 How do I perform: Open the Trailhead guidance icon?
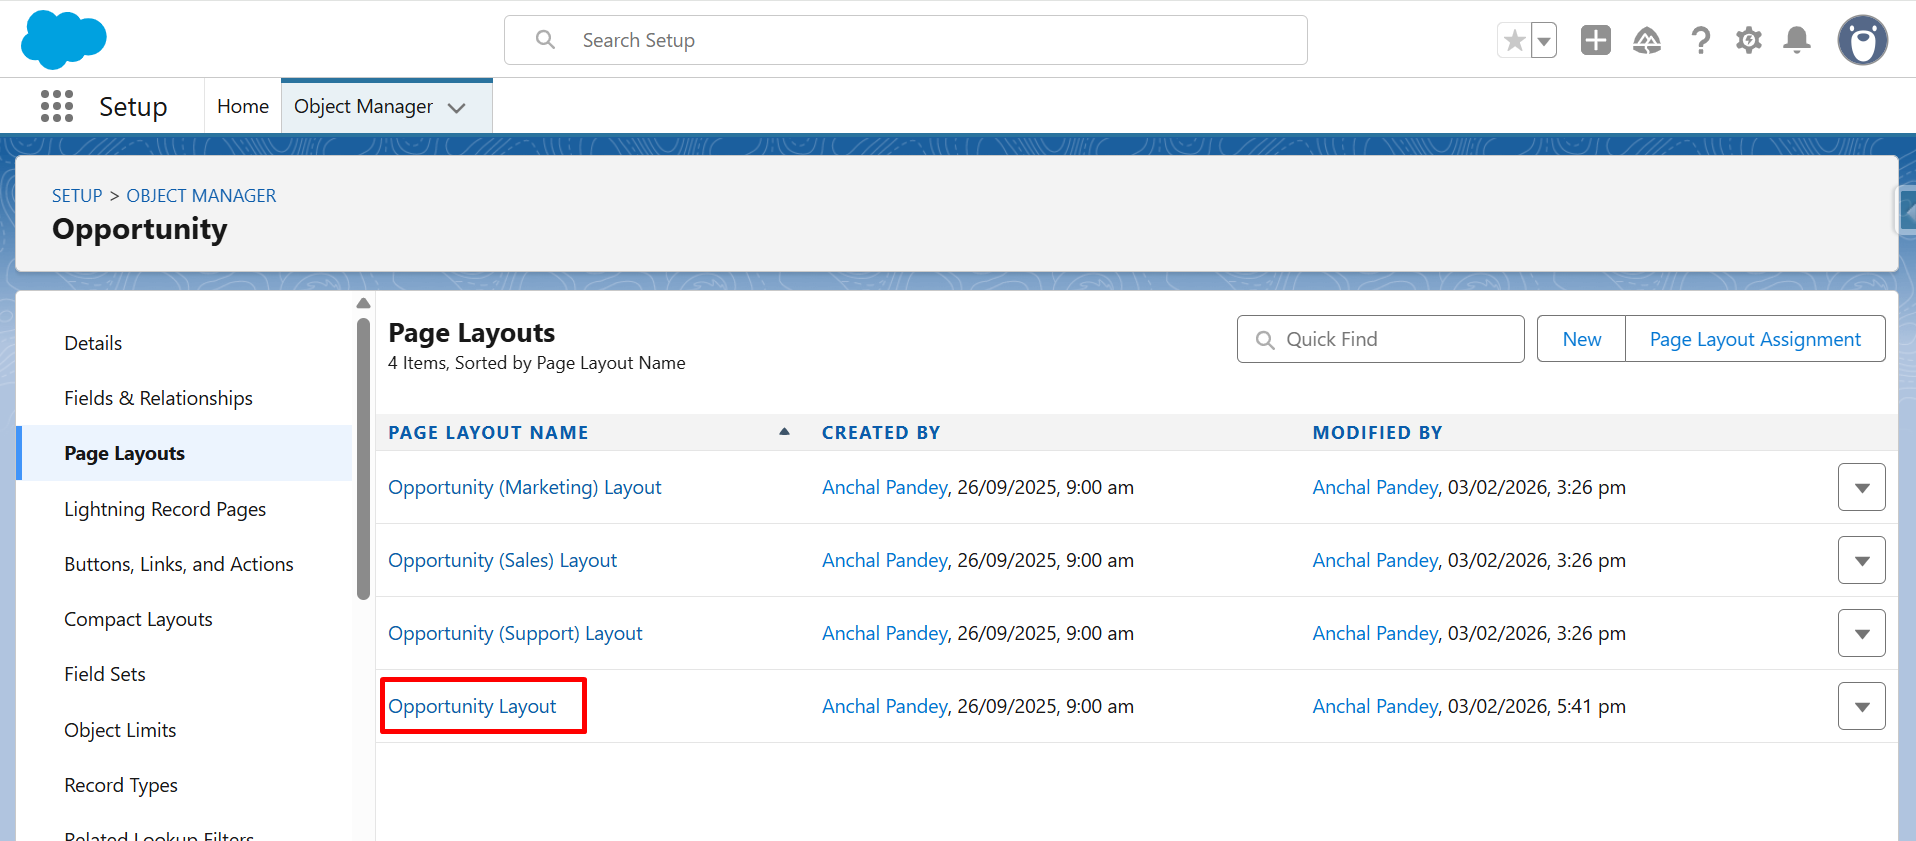click(x=1646, y=41)
